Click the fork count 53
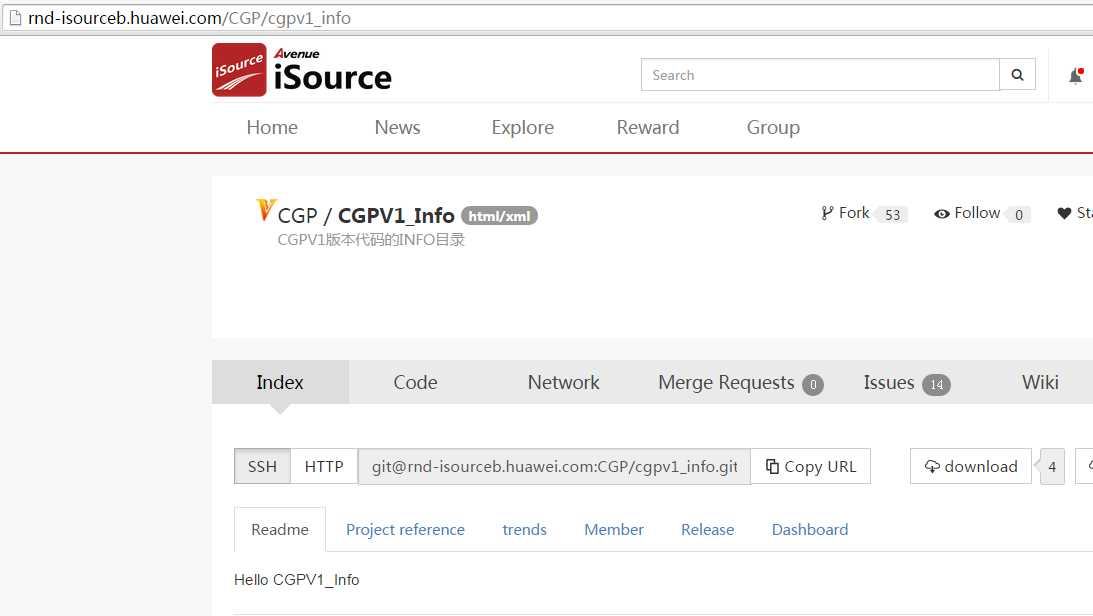This screenshot has height=616, width=1093. click(892, 215)
